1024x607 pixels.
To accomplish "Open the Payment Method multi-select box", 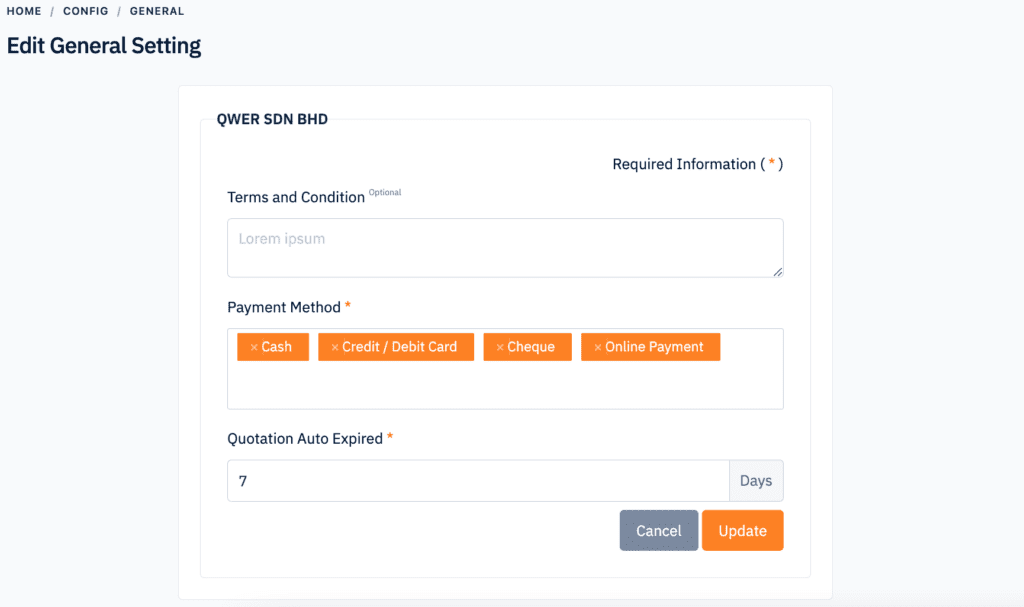I will (505, 369).
